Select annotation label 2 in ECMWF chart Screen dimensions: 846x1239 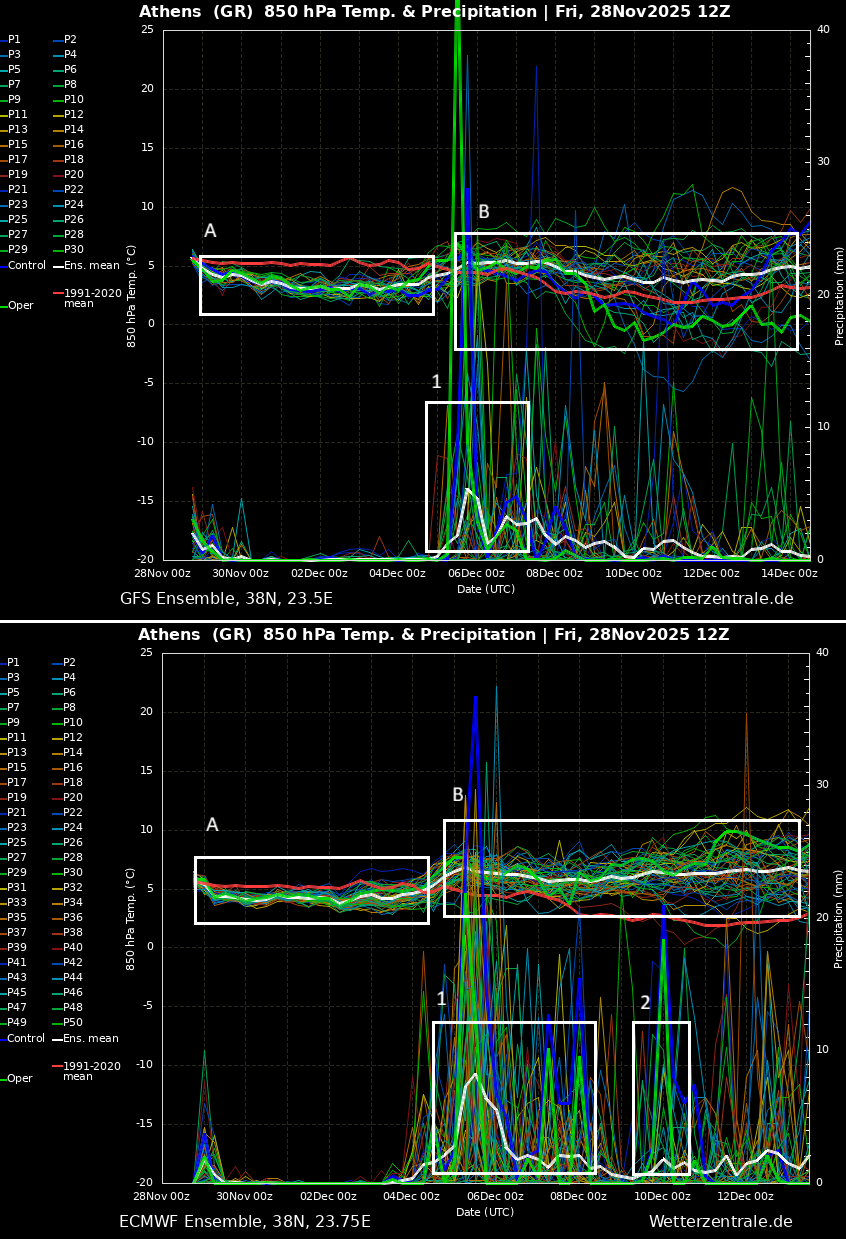[x=645, y=1003]
